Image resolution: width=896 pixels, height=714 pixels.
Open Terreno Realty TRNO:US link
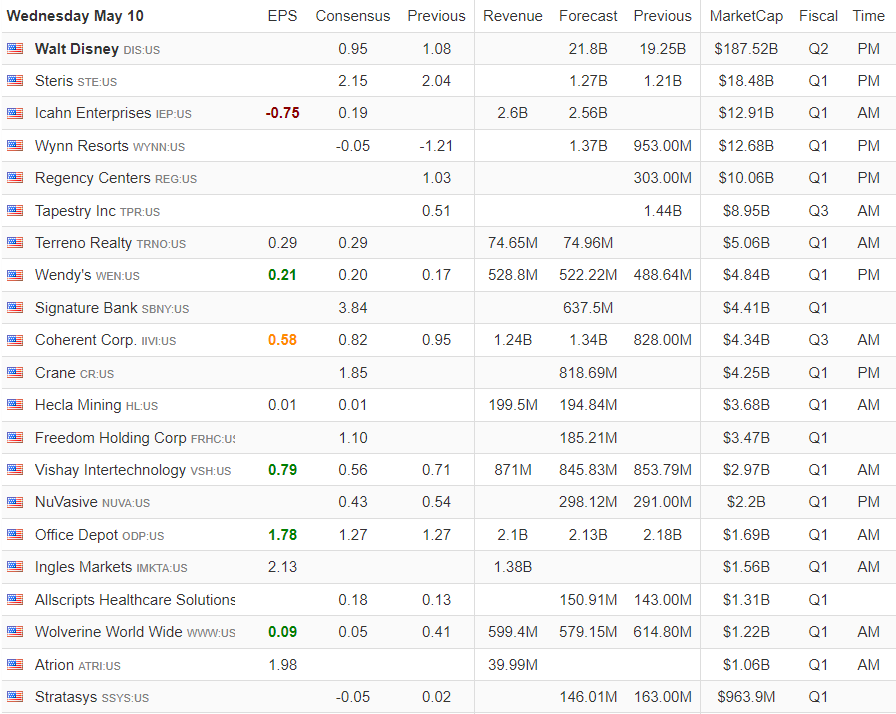pos(110,243)
